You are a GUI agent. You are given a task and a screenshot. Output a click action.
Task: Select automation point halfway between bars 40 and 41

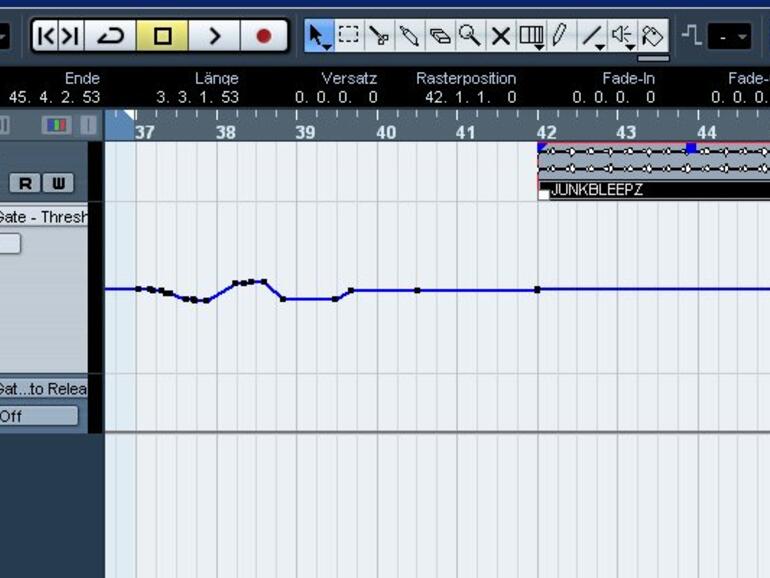[417, 290]
